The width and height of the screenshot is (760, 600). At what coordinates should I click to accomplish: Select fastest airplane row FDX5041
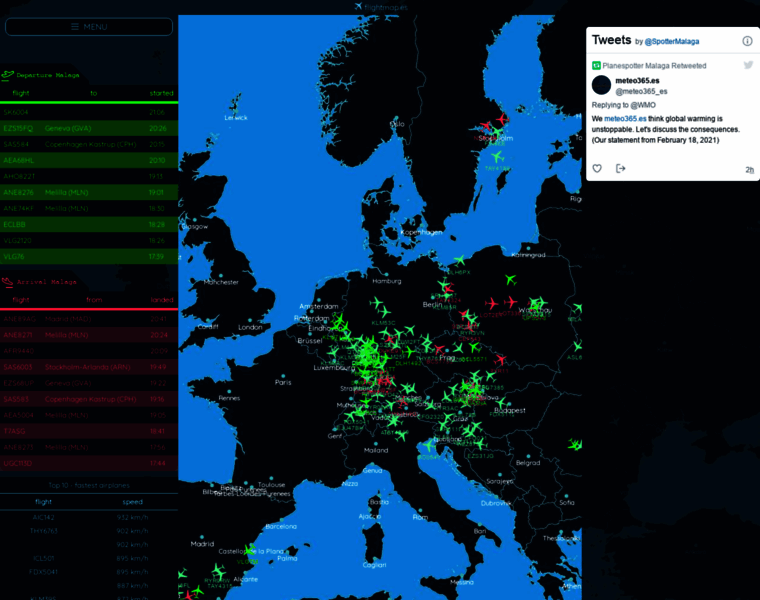pyautogui.click(x=89, y=572)
